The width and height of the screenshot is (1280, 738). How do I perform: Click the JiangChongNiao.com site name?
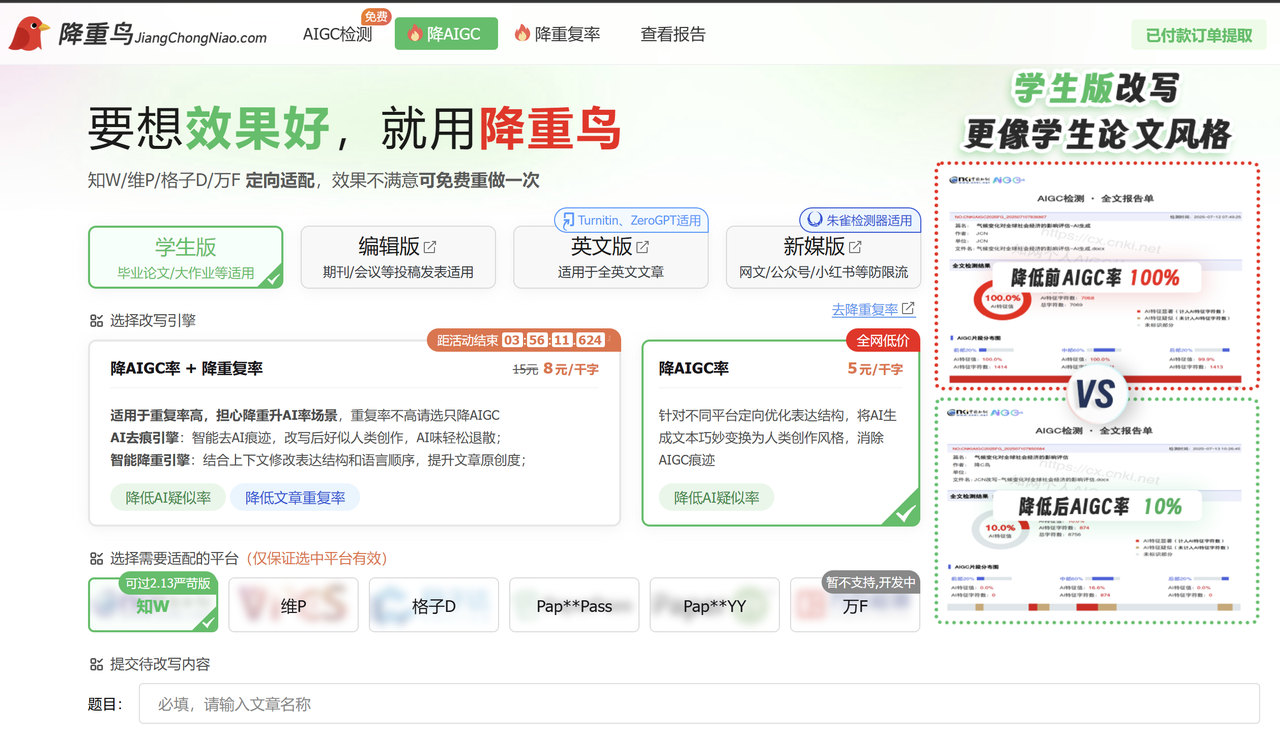pyautogui.click(x=200, y=38)
